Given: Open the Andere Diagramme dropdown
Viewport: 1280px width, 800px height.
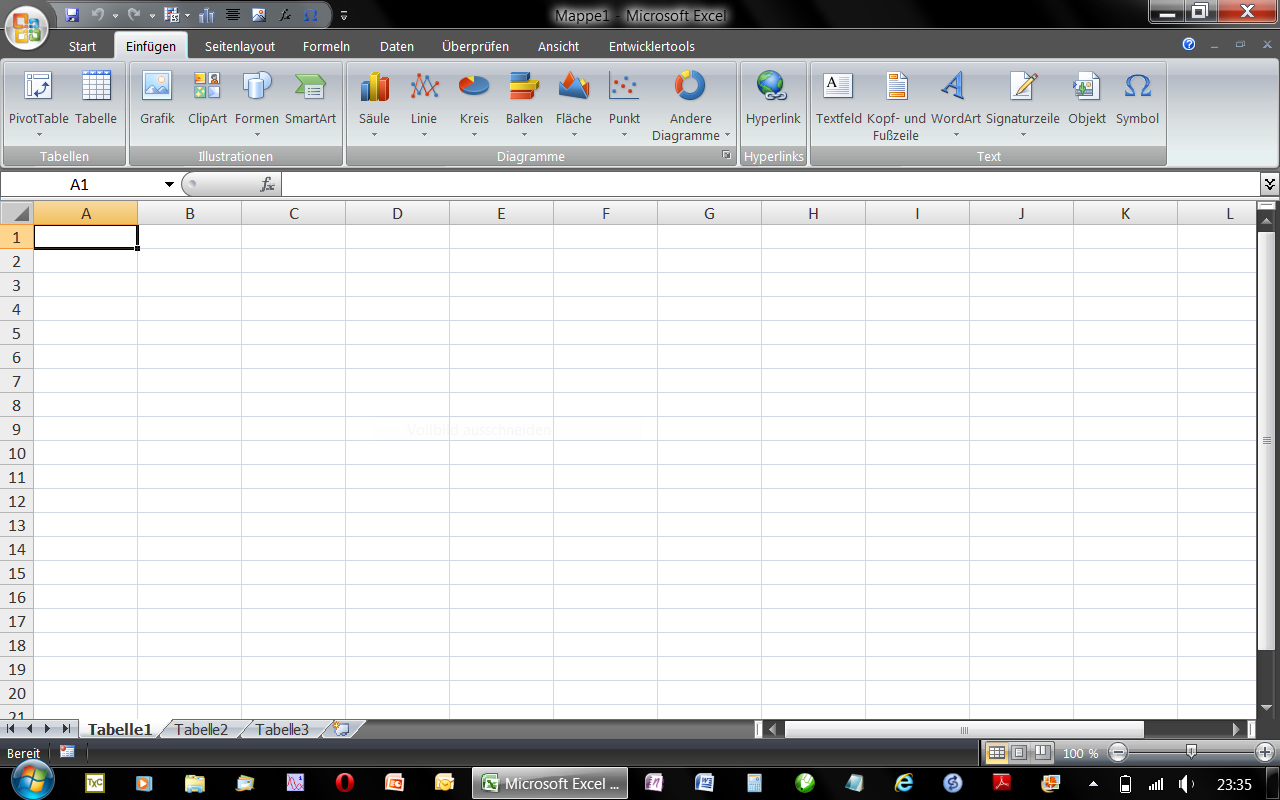Looking at the screenshot, I should click(691, 106).
